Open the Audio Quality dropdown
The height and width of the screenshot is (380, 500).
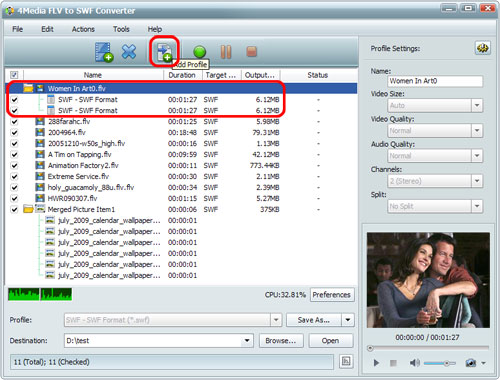click(477, 156)
